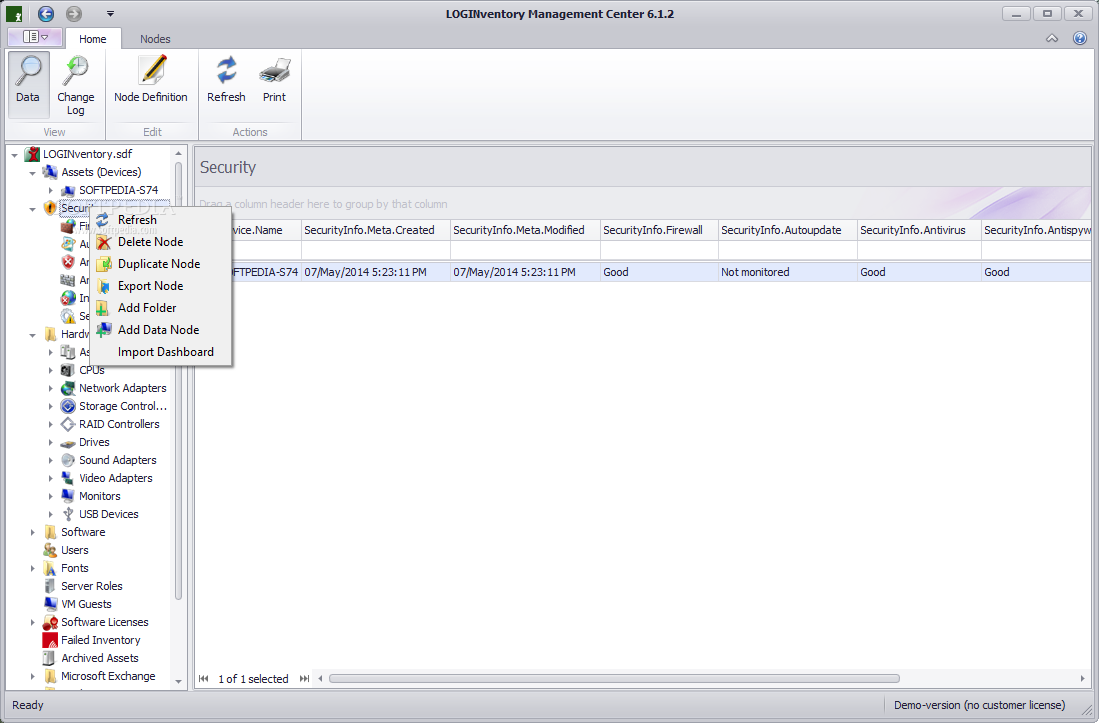The image size is (1099, 723).
Task: Collapse the Security tree node
Action: [32, 209]
